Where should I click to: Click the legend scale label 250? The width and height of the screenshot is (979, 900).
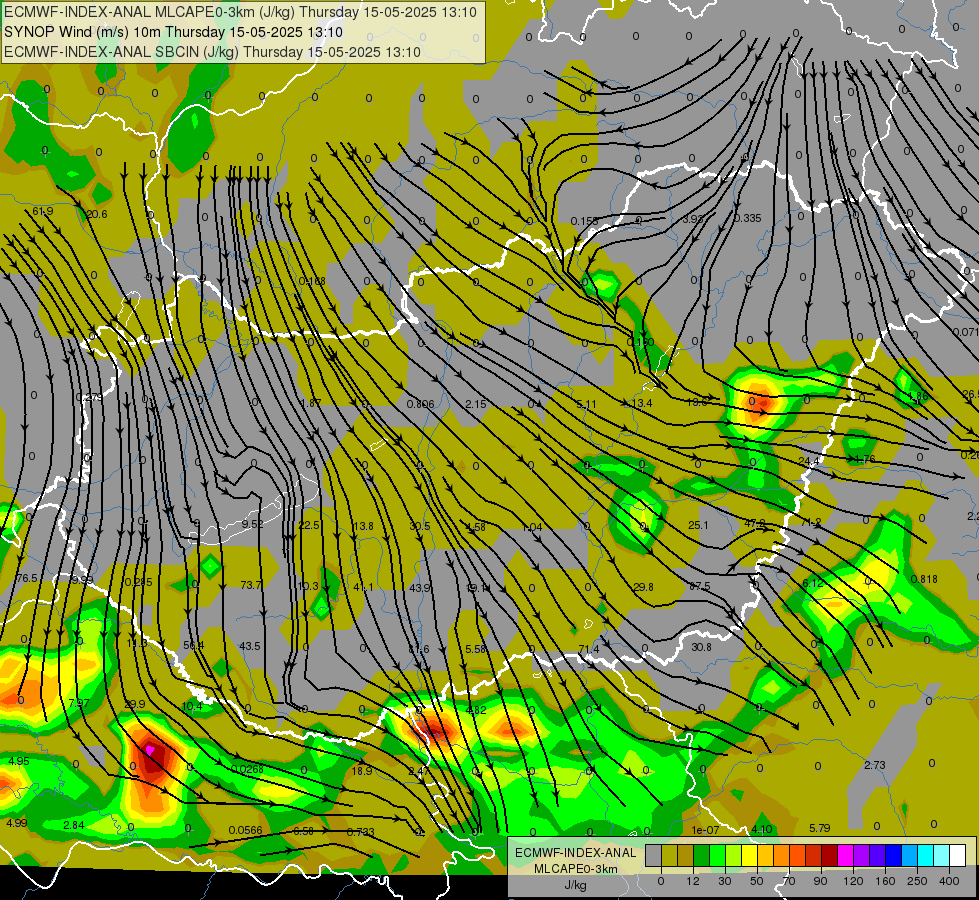click(x=917, y=881)
